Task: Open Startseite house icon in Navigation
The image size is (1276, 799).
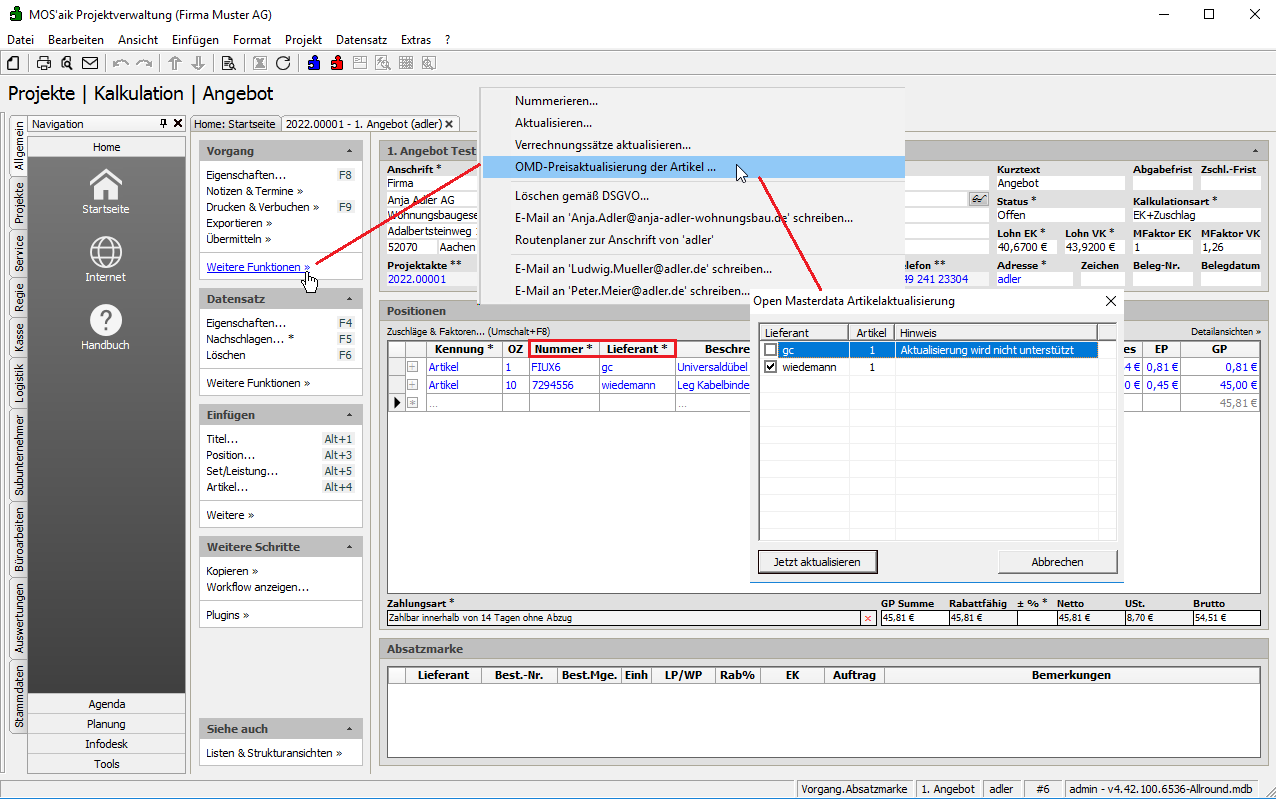Action: point(106,184)
